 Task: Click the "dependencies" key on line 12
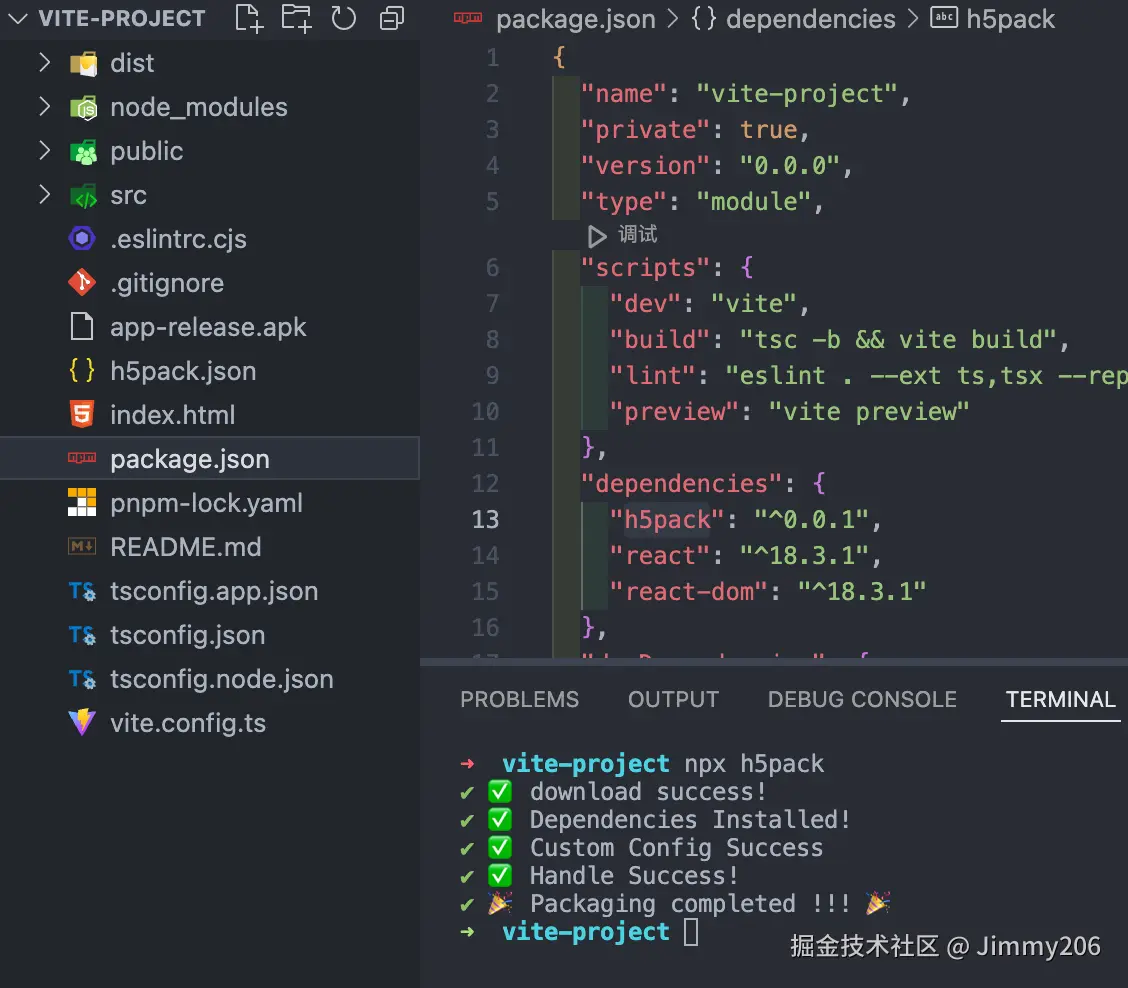(x=682, y=483)
